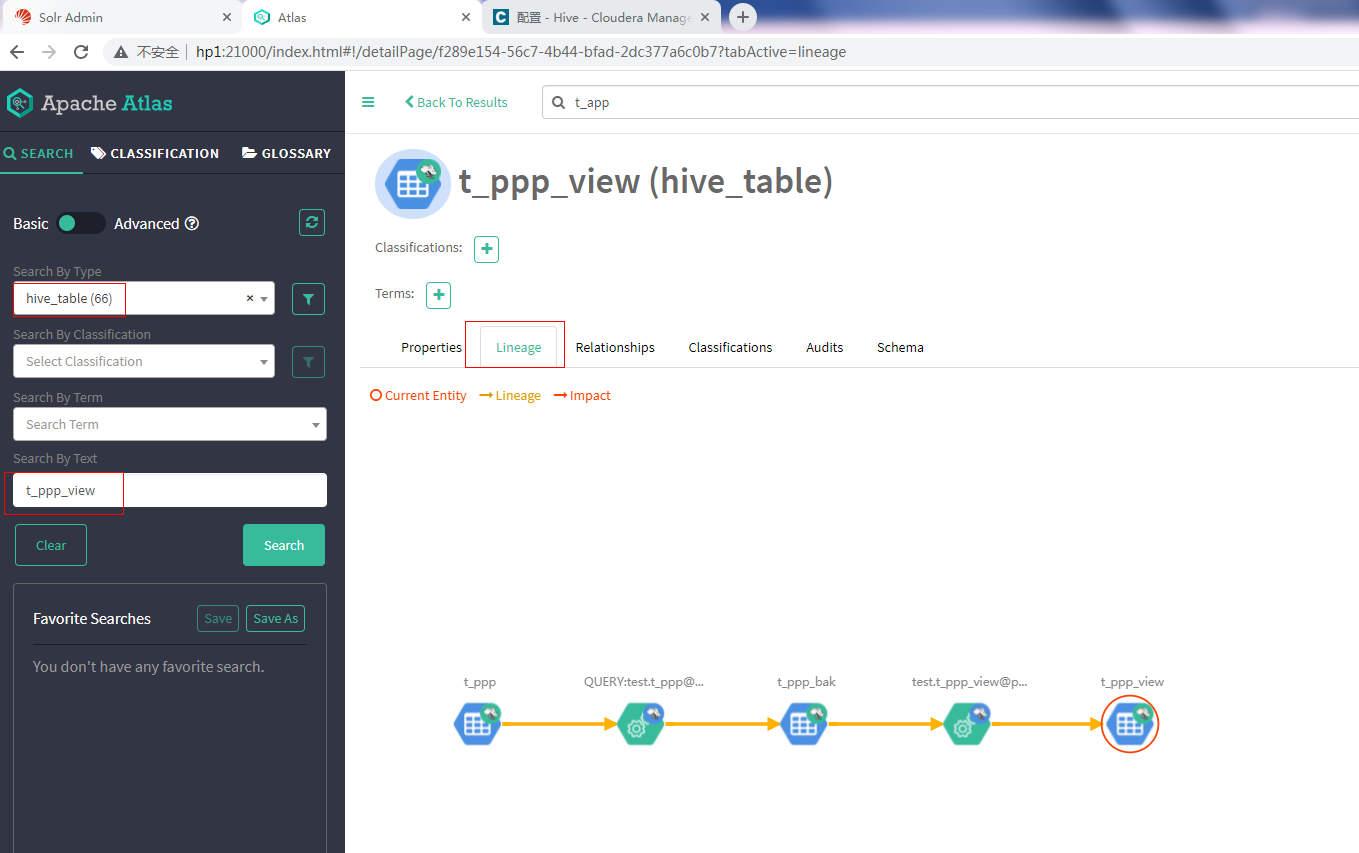Image resolution: width=1359 pixels, height=853 pixels.
Task: Click the Lineage legend label
Action: pos(510,396)
